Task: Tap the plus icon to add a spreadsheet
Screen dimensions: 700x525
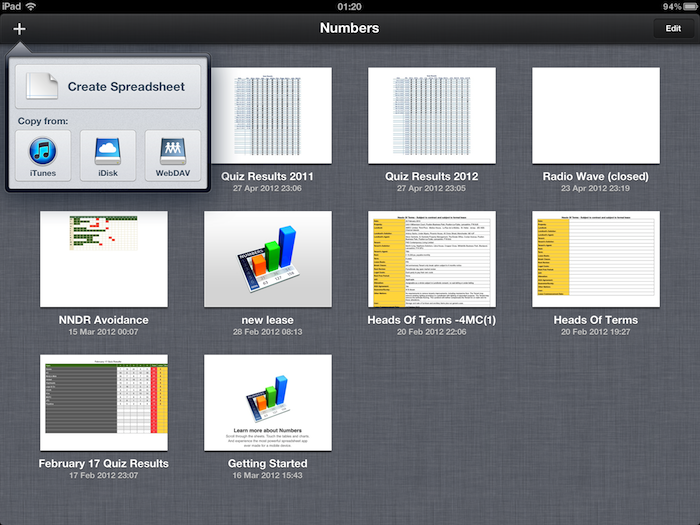Action: 19,28
